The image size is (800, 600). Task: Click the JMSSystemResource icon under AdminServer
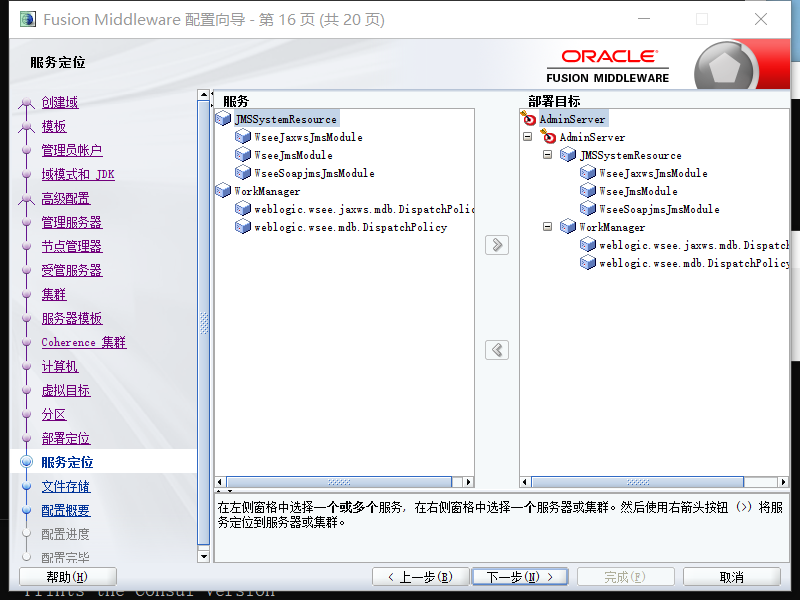point(570,155)
